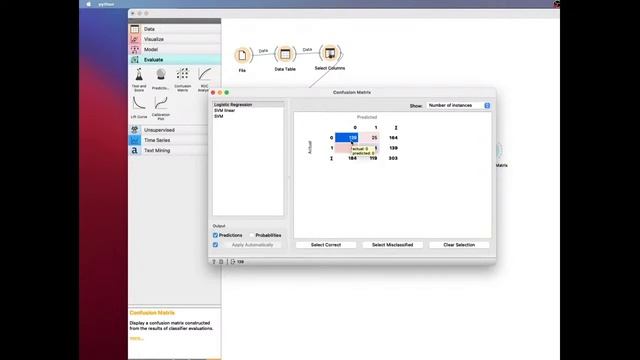The image size is (640, 360).
Task: Click the Select Misclassified button
Action: tap(392, 245)
